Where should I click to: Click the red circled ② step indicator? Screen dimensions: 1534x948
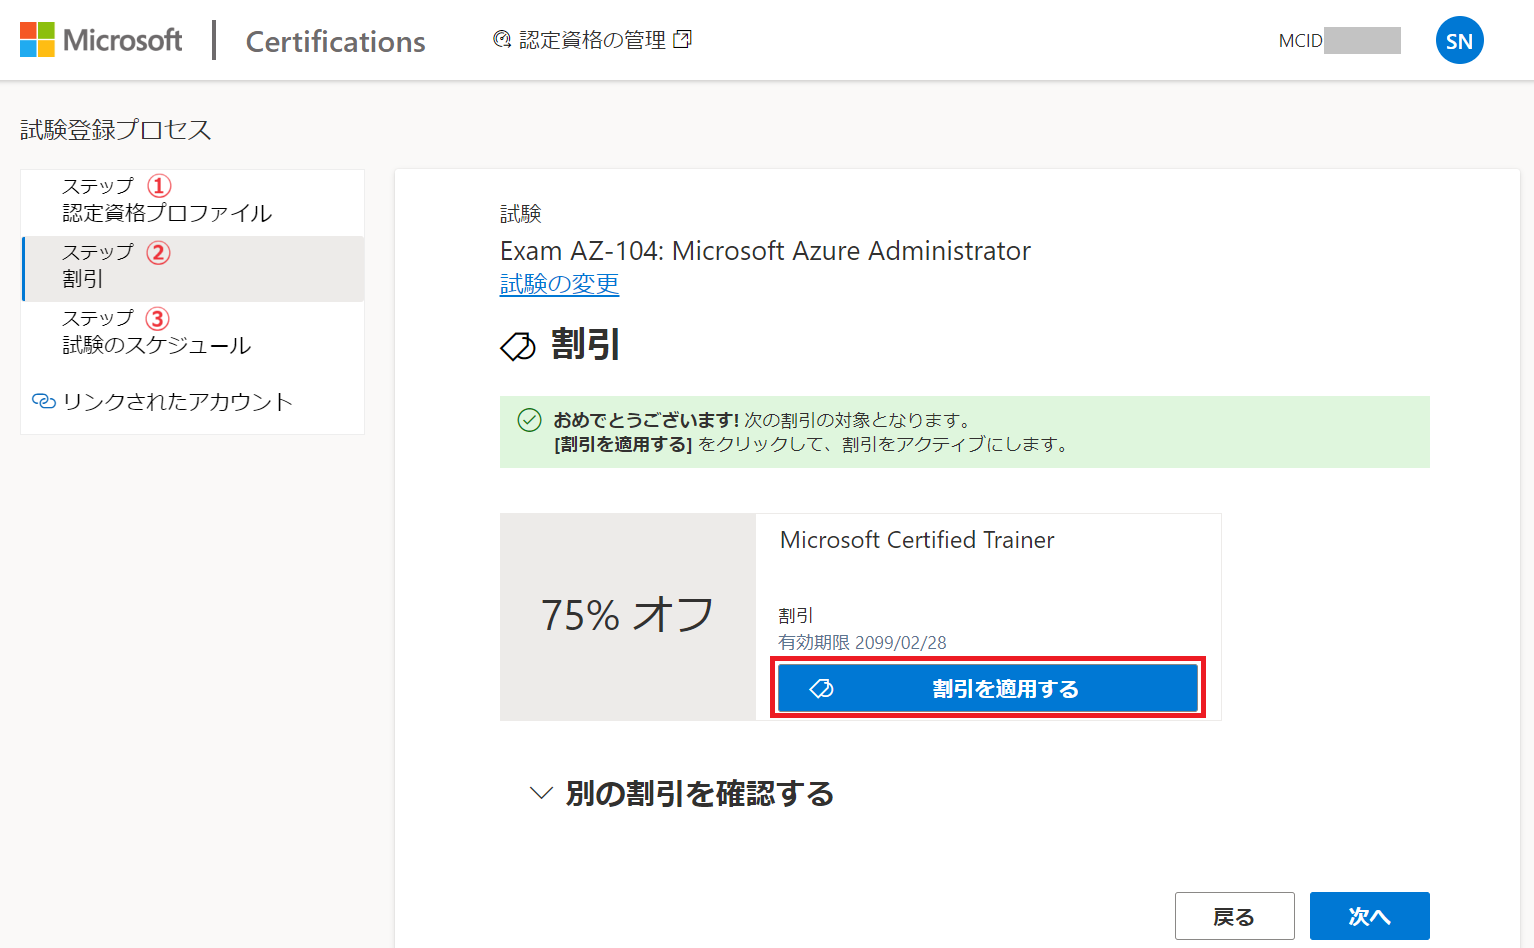pos(160,252)
